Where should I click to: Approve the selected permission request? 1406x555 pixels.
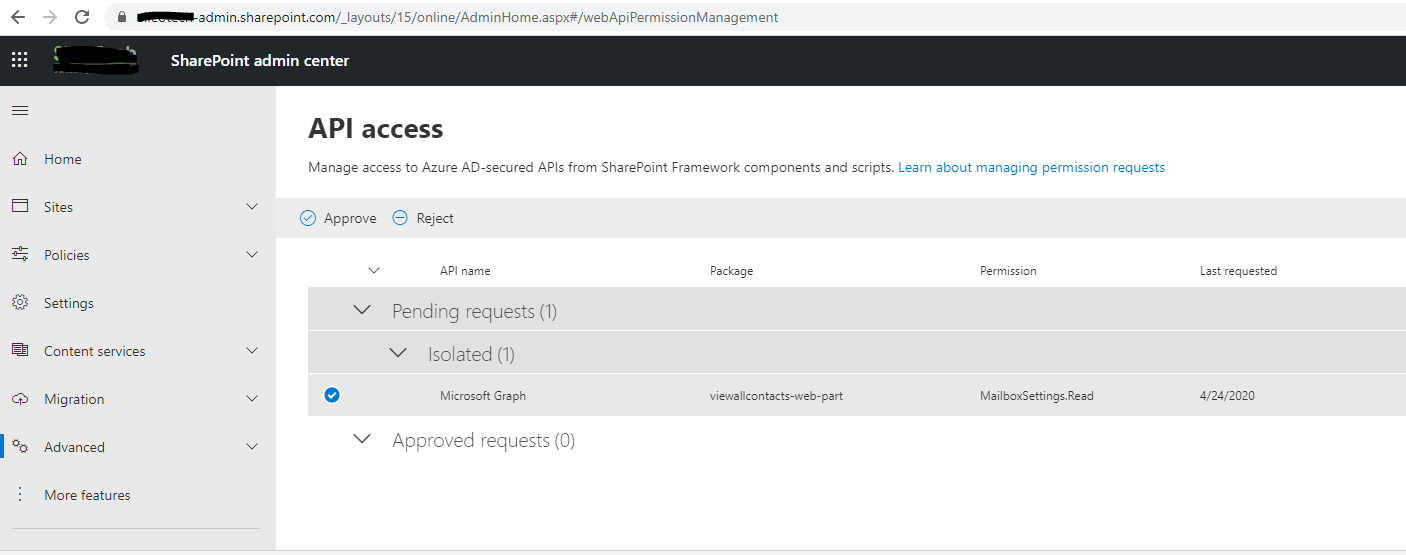coord(338,218)
